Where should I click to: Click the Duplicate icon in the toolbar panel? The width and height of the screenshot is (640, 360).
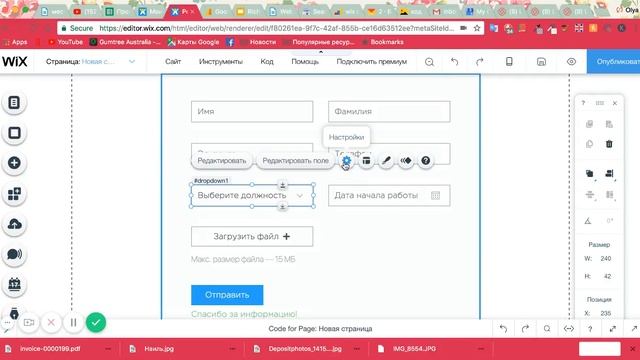[589, 144]
